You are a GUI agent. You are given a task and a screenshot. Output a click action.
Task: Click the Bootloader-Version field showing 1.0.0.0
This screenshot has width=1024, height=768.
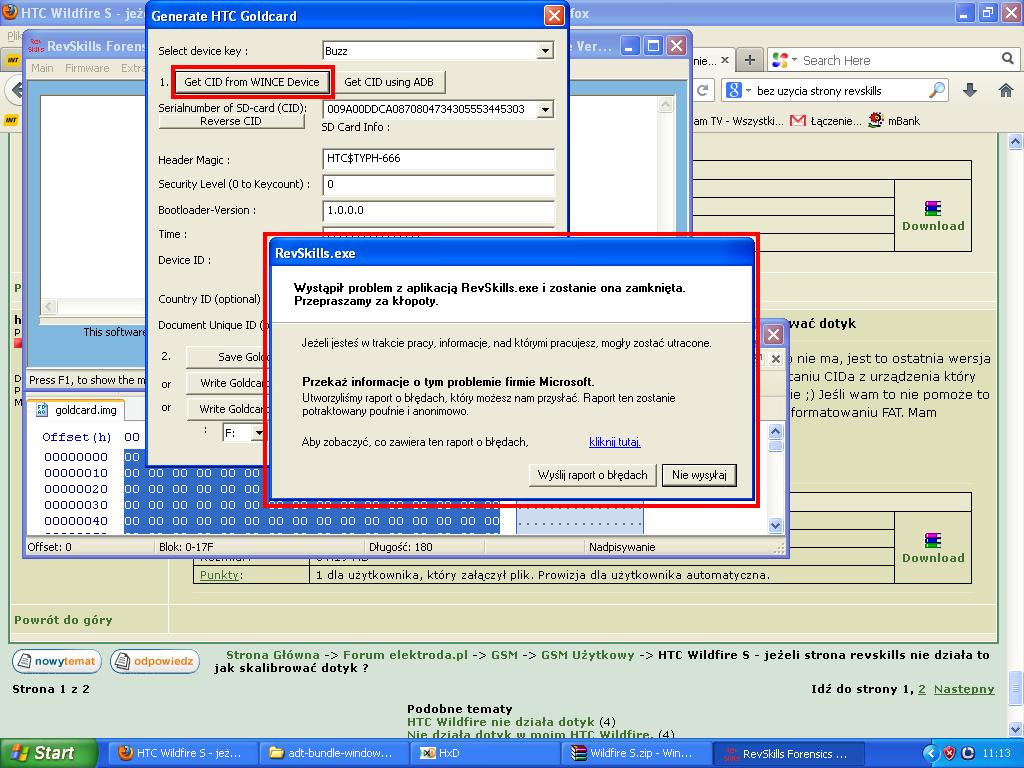click(438, 210)
